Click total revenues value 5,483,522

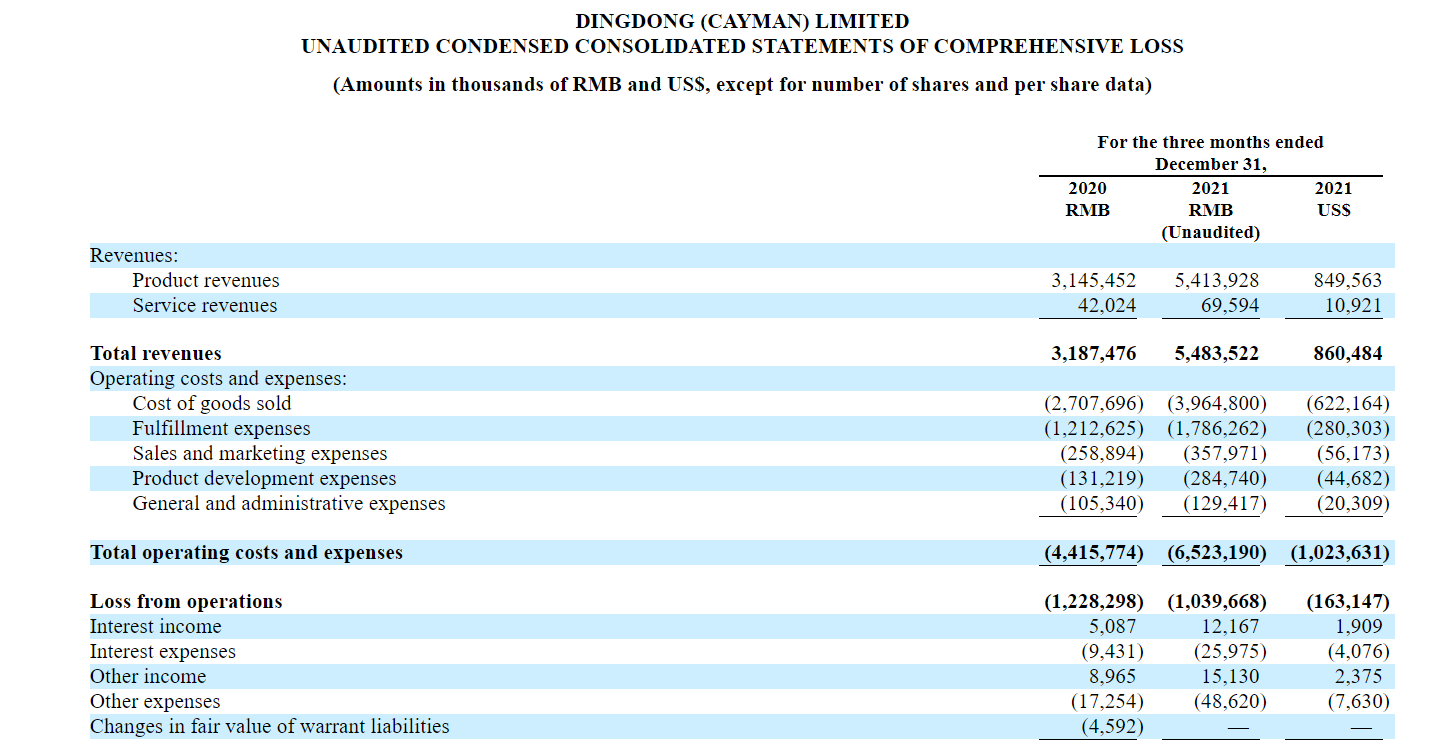[x=1216, y=354]
